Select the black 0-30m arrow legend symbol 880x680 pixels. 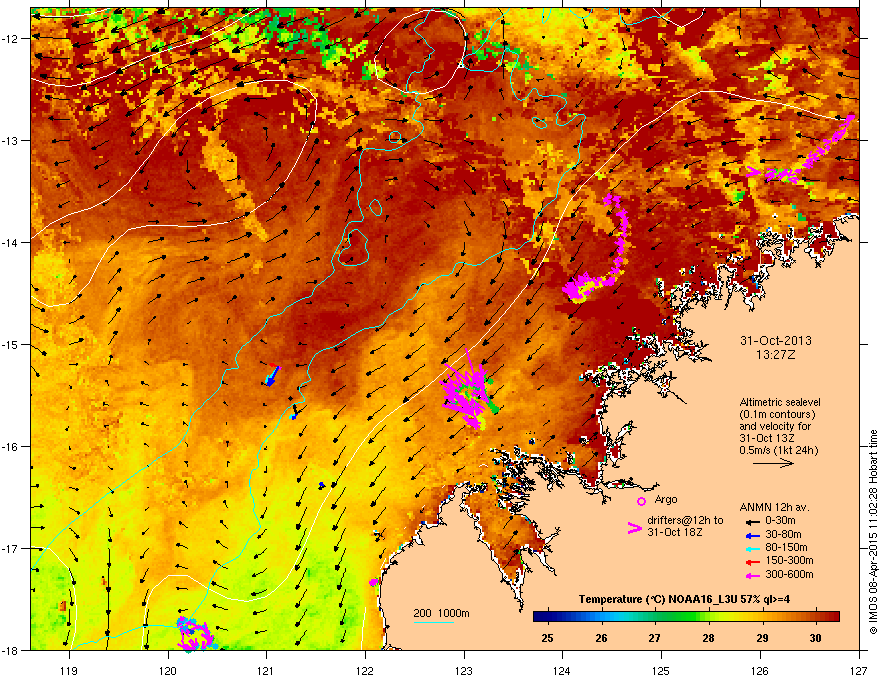752,521
